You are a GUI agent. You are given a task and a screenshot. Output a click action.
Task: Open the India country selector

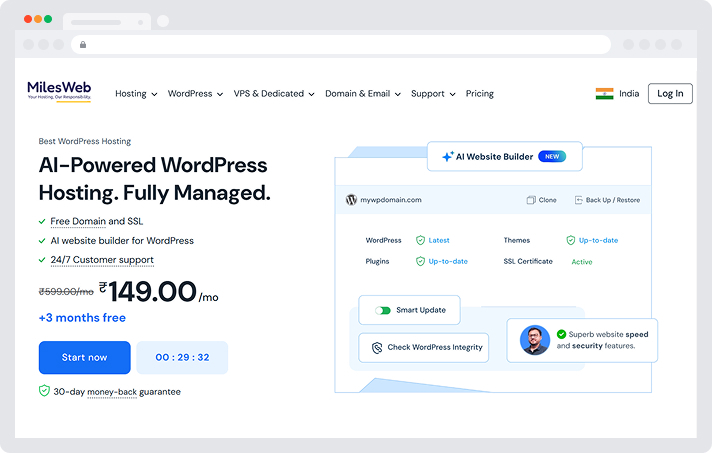click(x=617, y=94)
